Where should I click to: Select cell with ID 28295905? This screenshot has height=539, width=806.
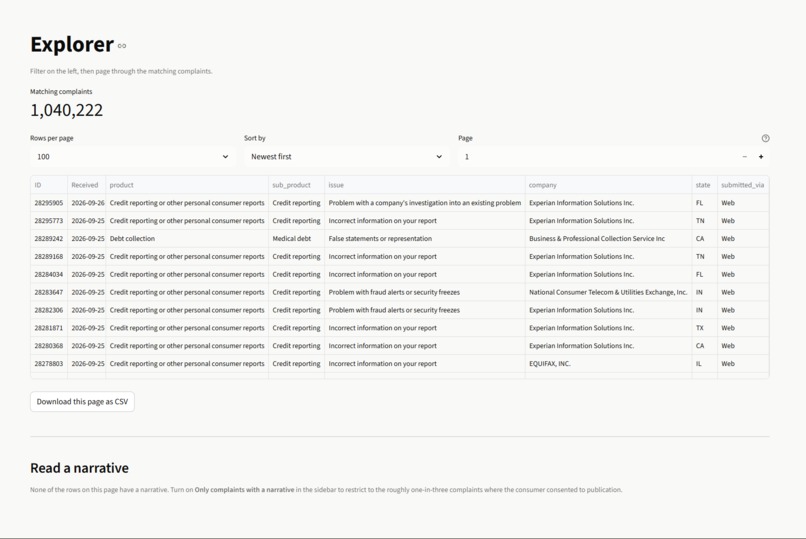coord(49,203)
